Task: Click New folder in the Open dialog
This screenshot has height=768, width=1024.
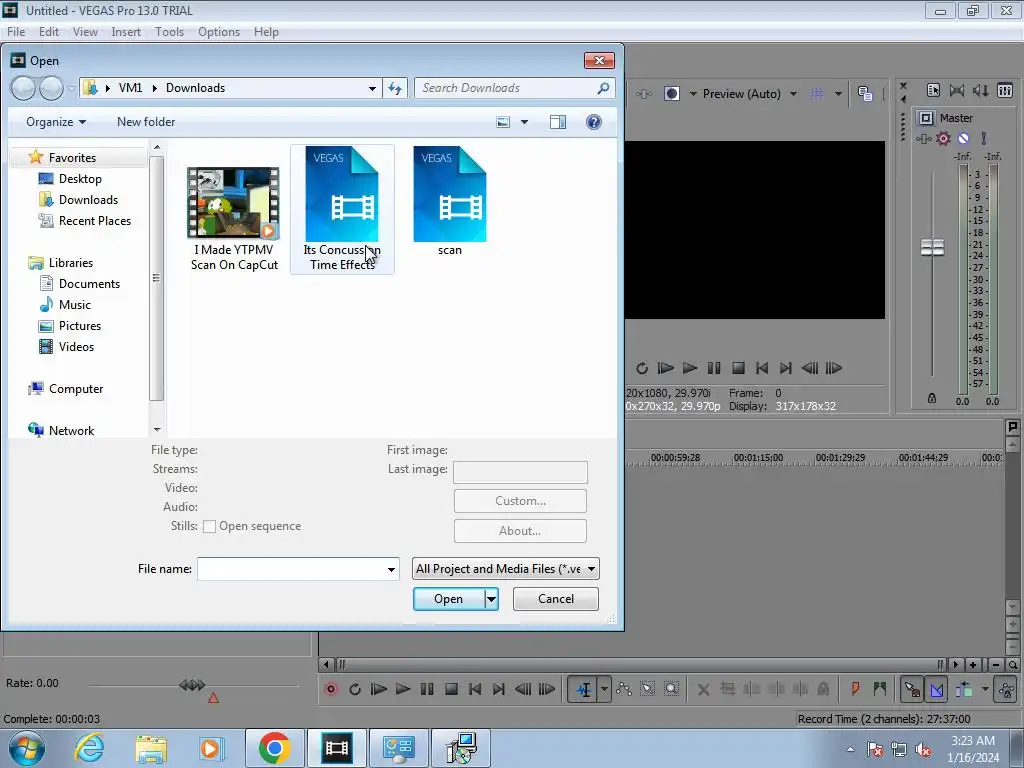Action: (146, 122)
